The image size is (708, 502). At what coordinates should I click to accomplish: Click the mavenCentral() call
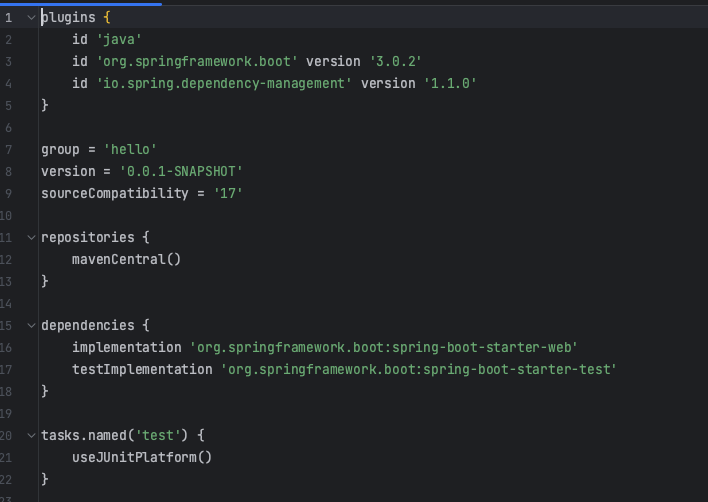126,260
